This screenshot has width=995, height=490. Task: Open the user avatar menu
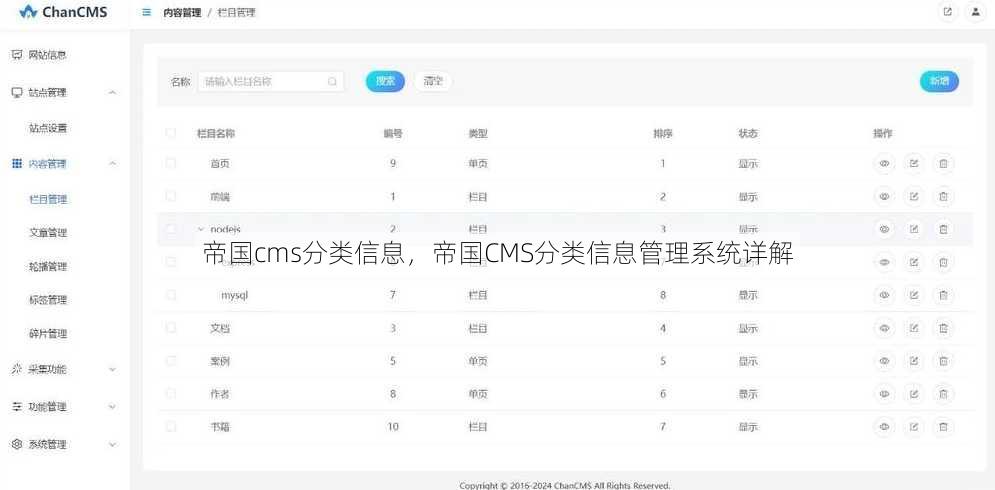[x=975, y=12]
